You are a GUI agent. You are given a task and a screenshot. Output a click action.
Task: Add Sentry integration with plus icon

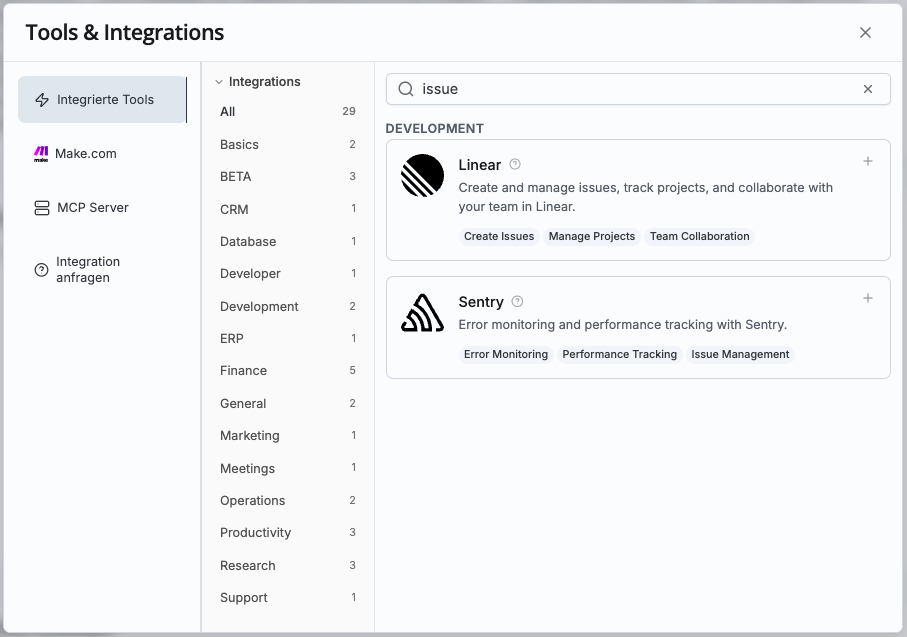(x=868, y=298)
